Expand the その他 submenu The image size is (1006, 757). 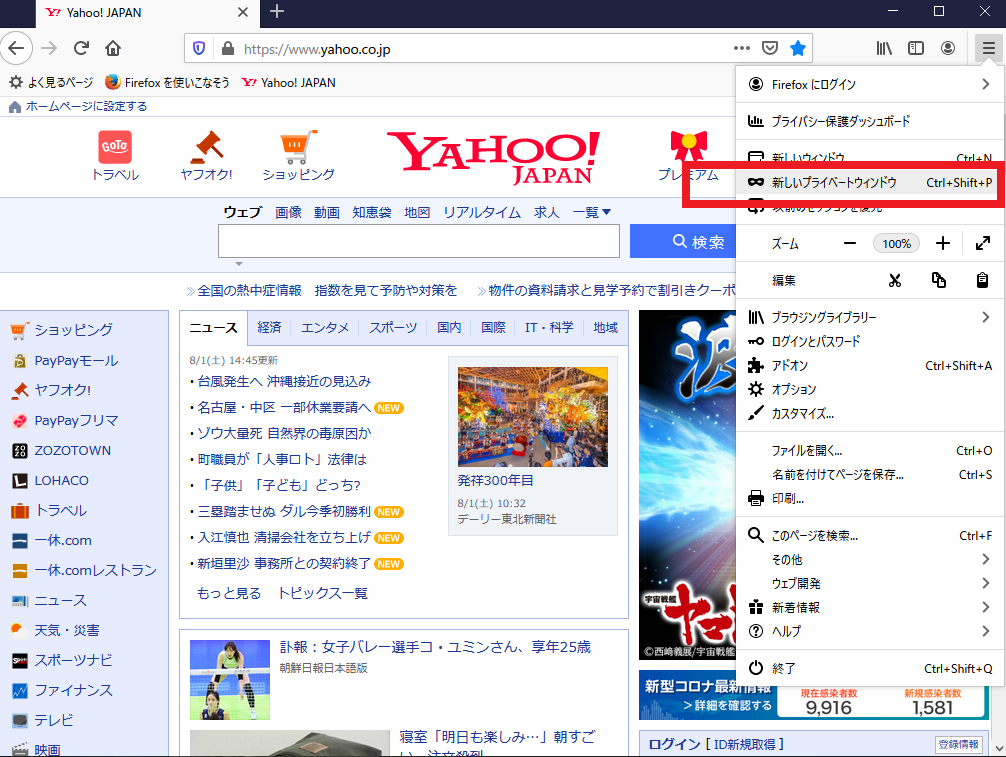(x=870, y=559)
